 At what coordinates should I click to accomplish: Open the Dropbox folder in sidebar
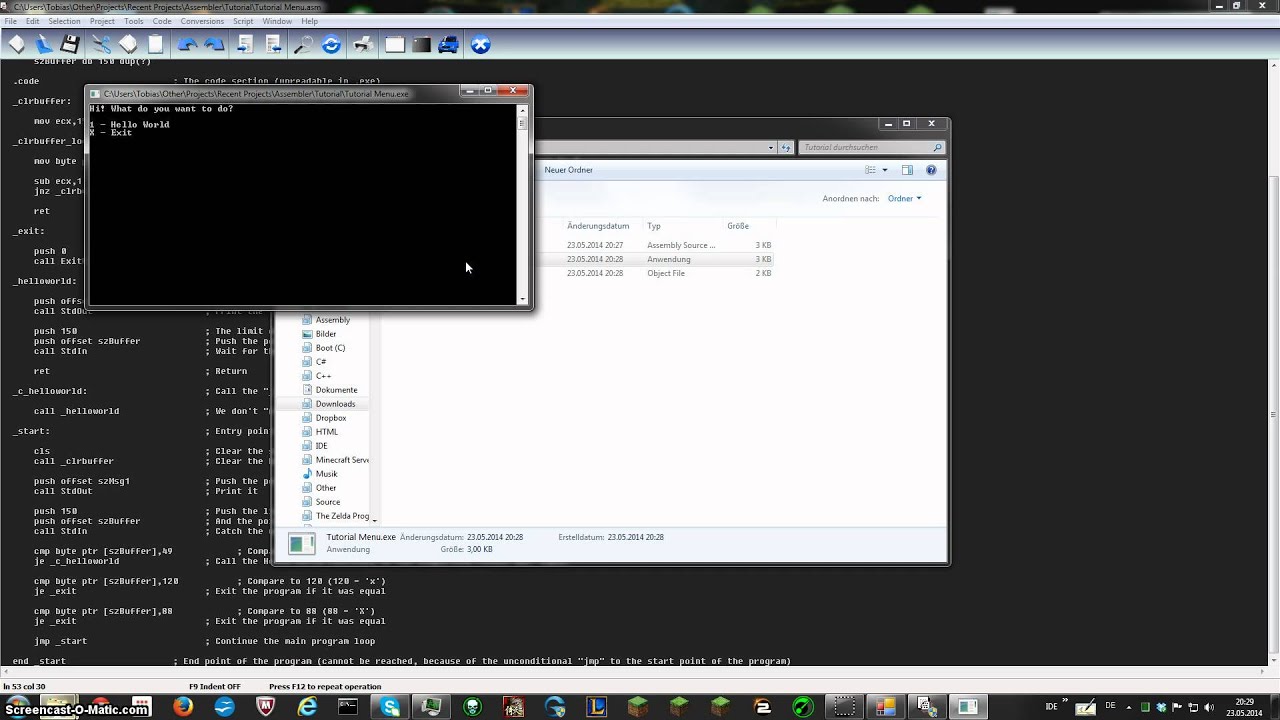(x=331, y=418)
